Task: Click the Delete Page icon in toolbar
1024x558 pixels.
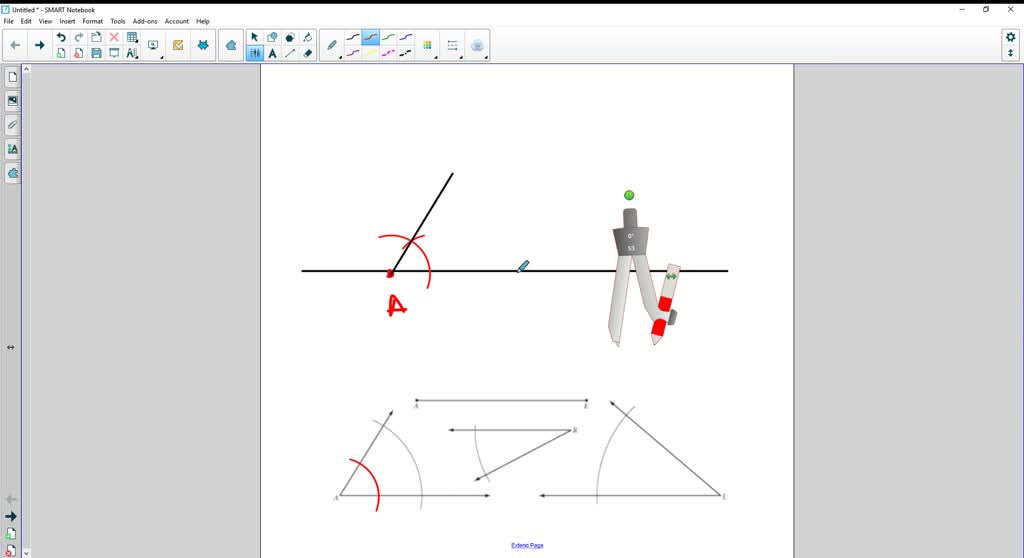Action: click(78, 53)
